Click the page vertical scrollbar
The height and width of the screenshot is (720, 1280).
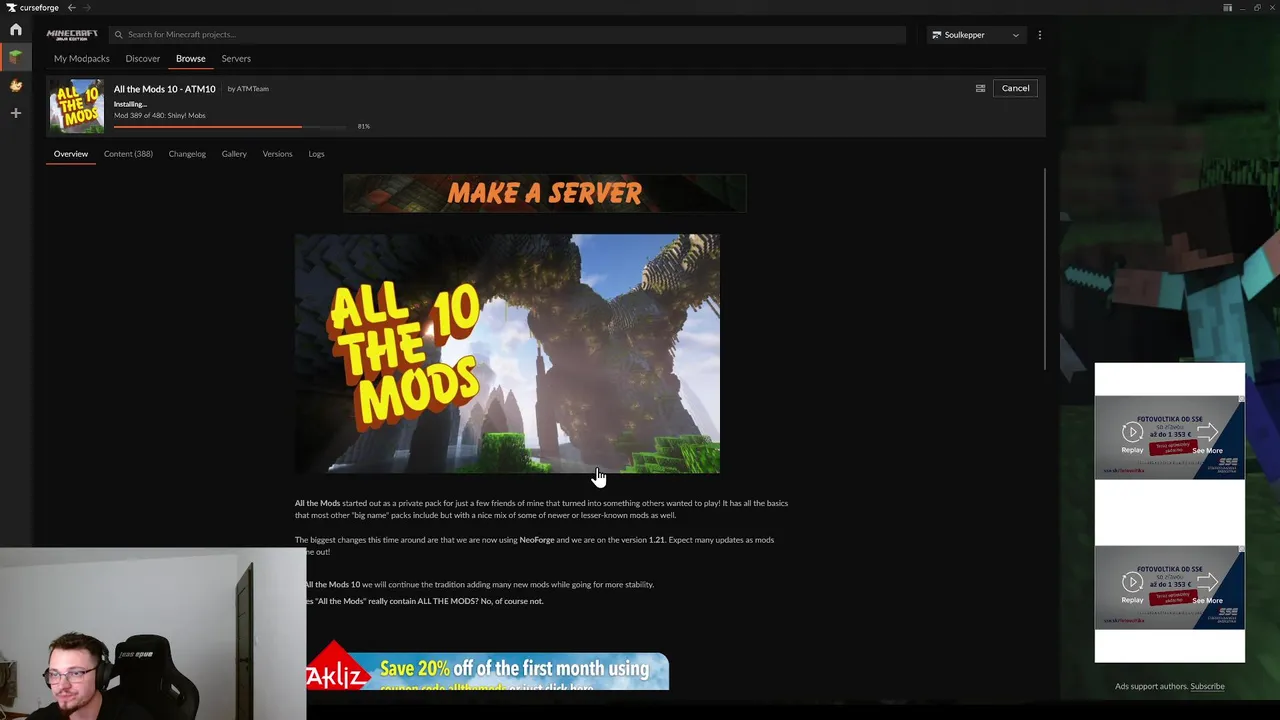pyautogui.click(x=1046, y=270)
